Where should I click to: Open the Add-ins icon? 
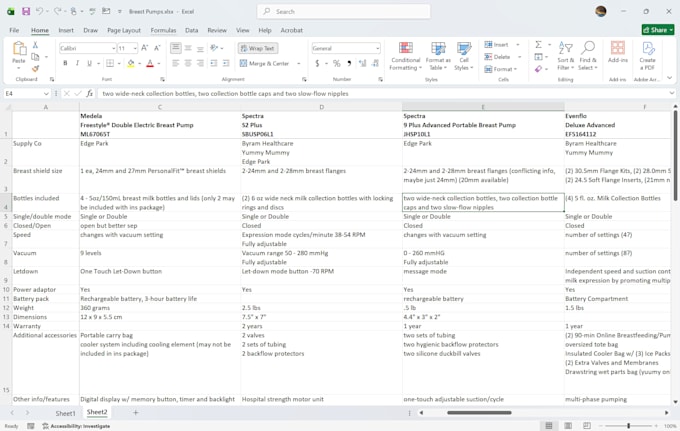618,52
